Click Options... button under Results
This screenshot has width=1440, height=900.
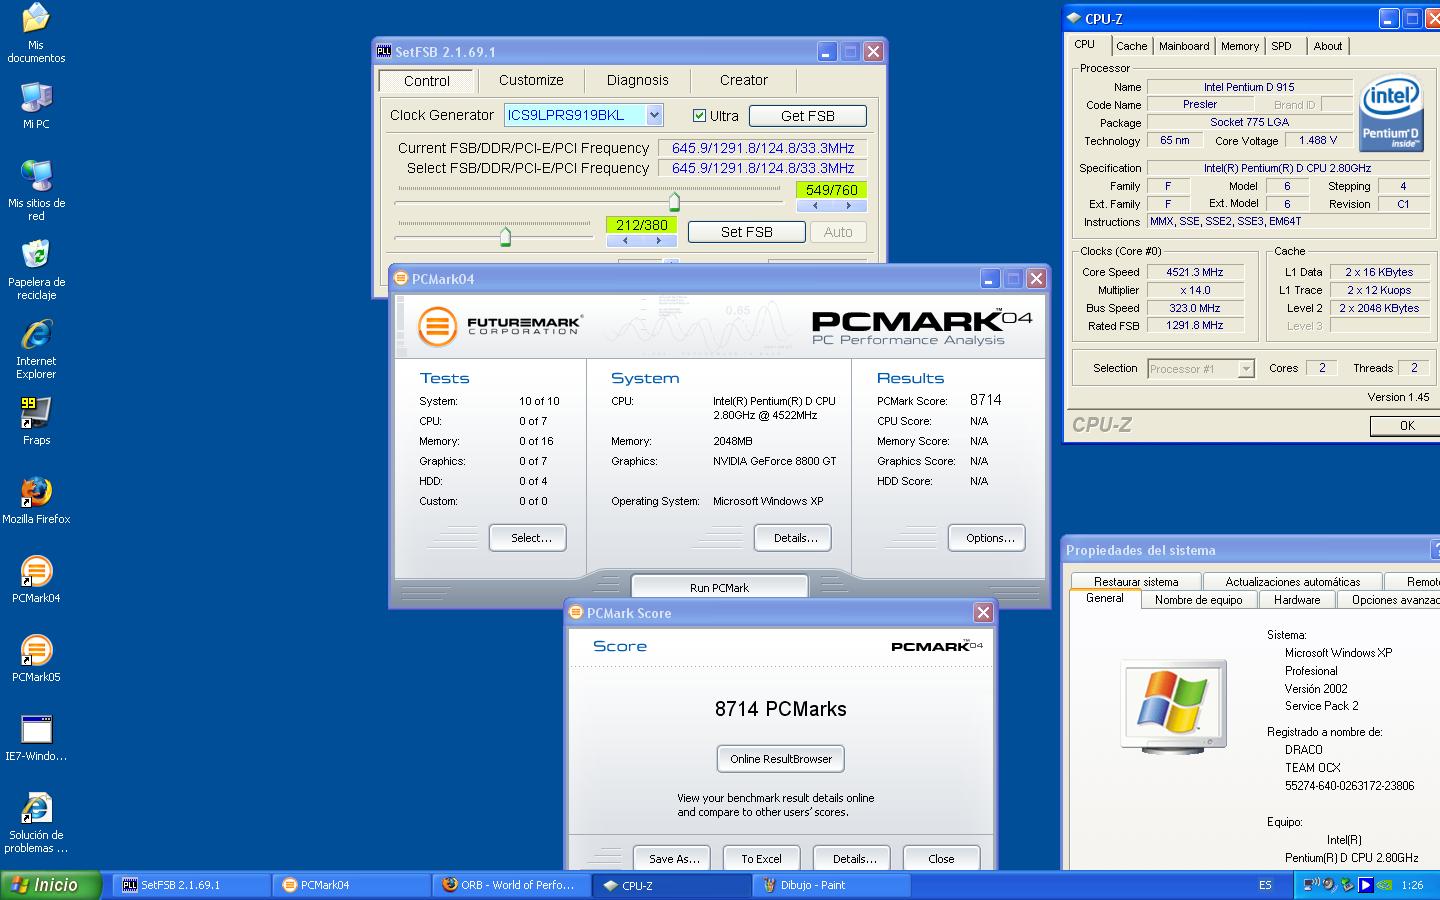987,538
